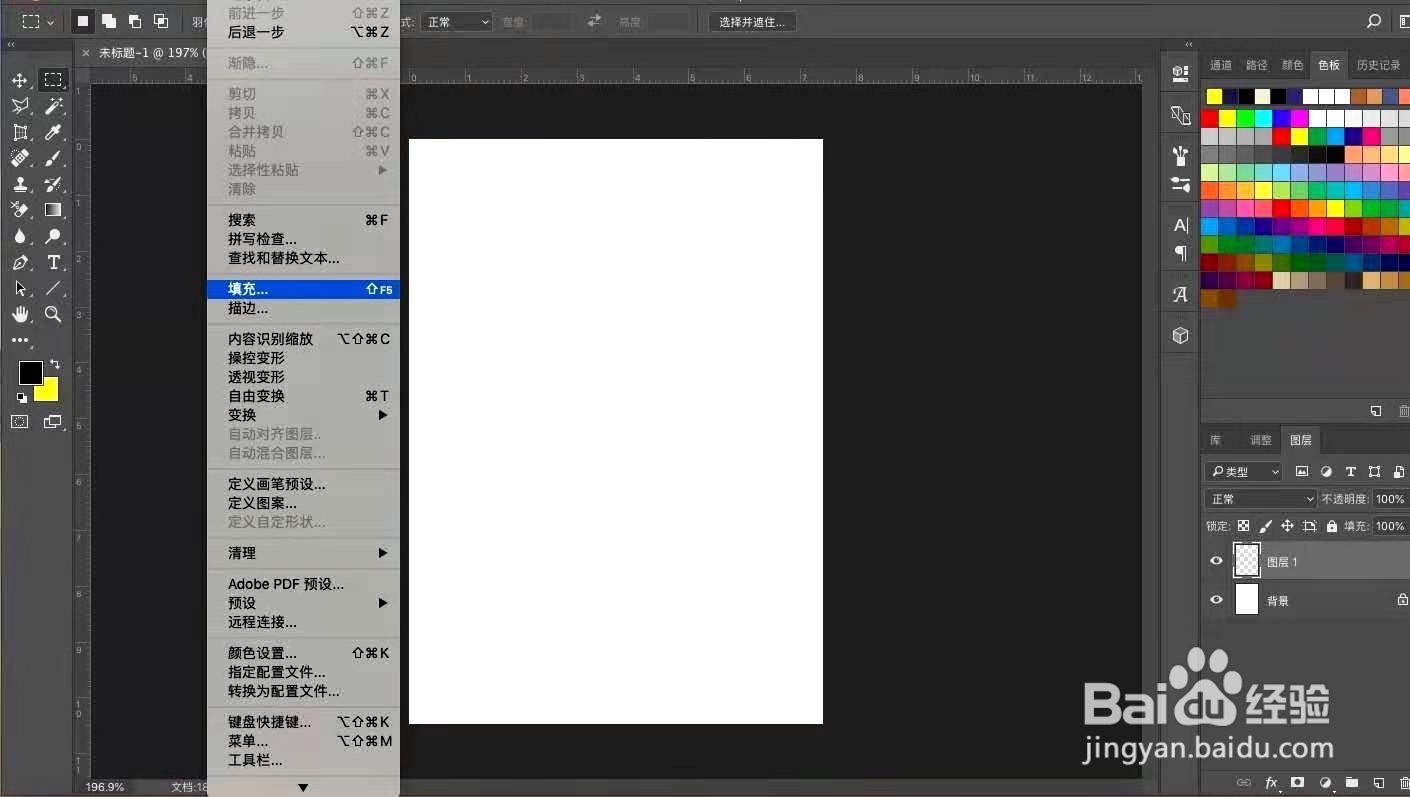Select the Background Eraser tool
The height and width of the screenshot is (797, 1410).
pyautogui.click(x=20, y=210)
